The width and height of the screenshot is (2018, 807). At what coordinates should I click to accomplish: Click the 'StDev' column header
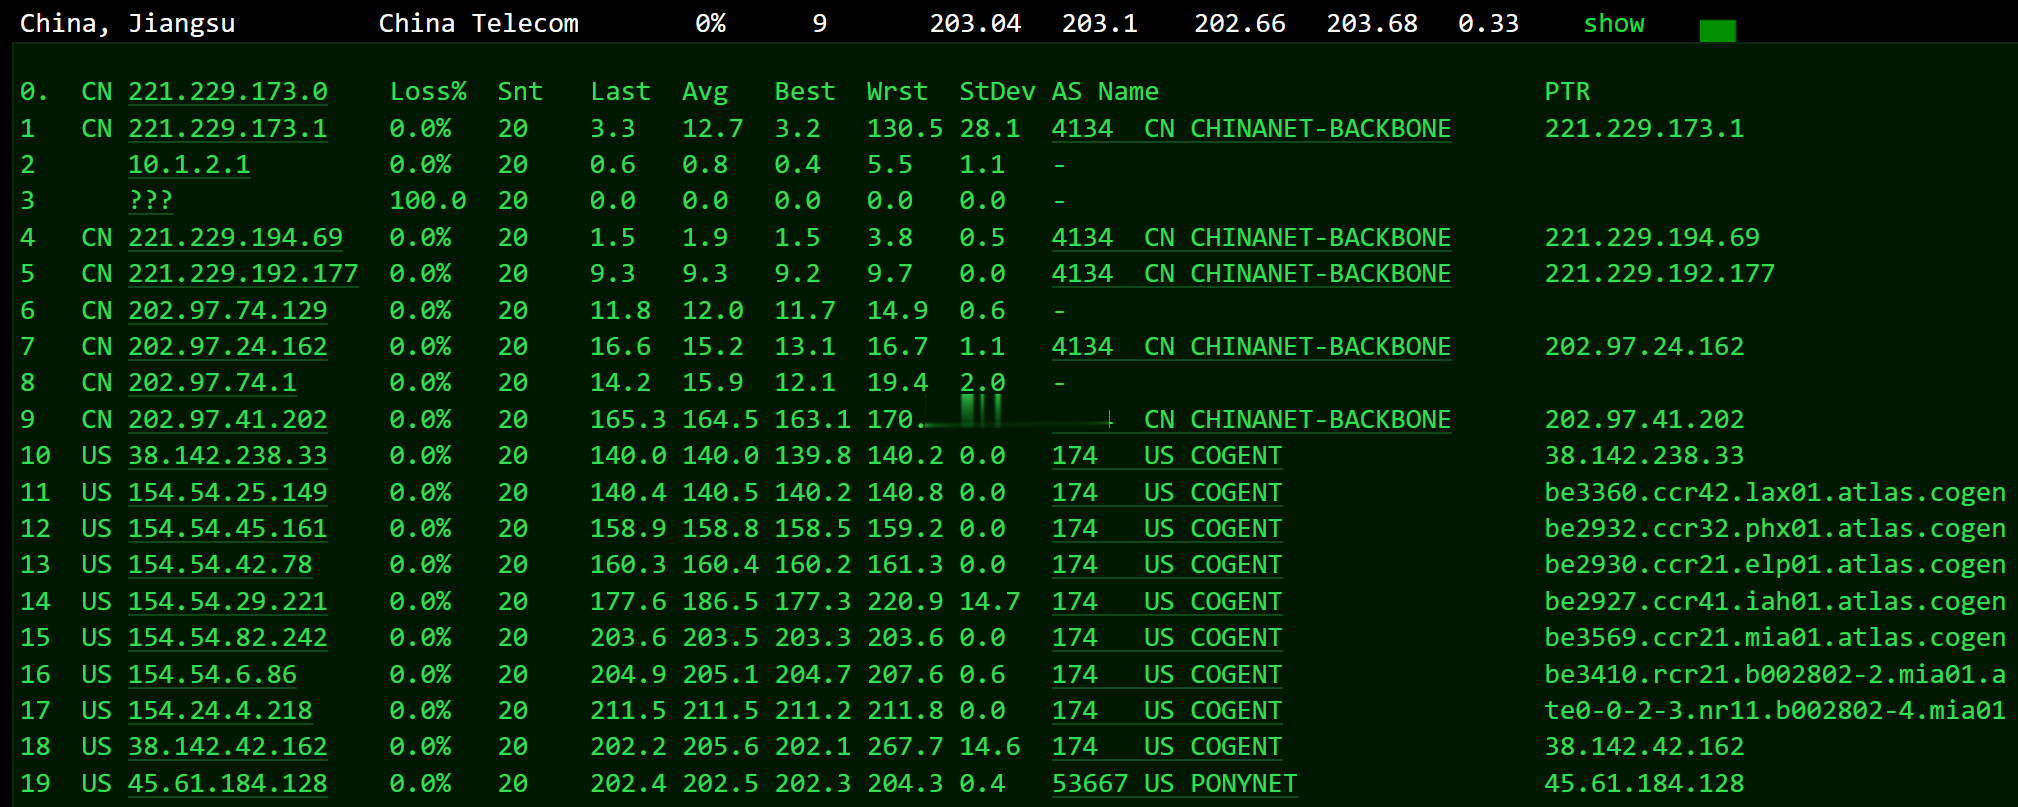[997, 92]
